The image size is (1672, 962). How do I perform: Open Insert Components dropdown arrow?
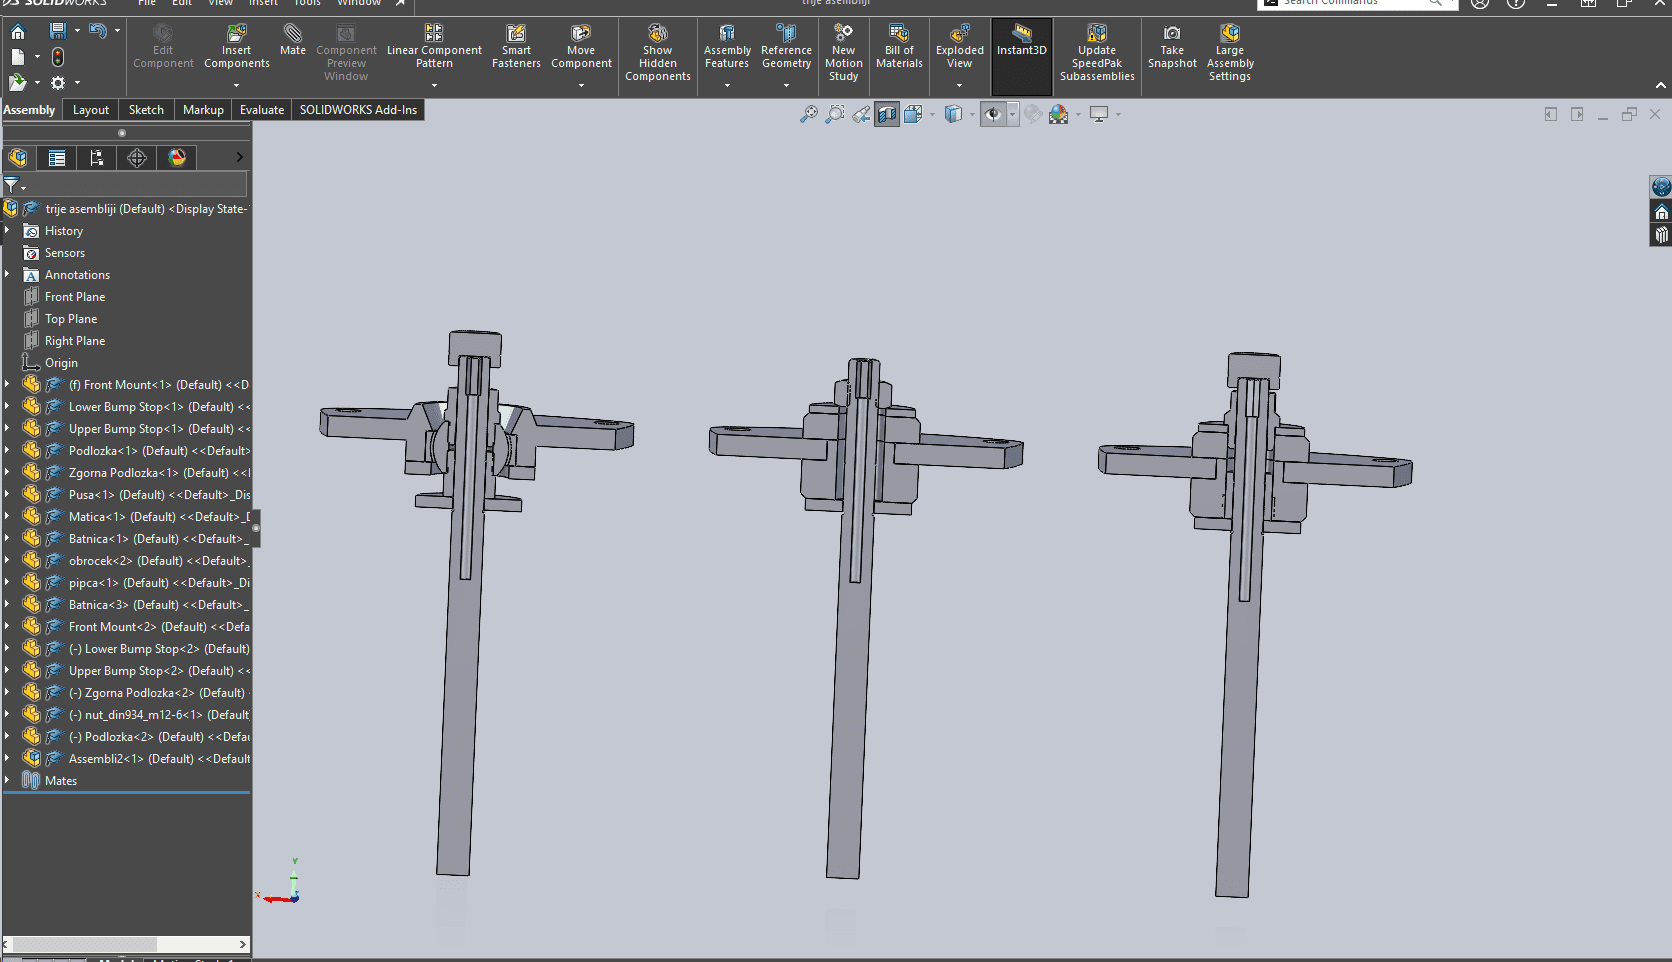pos(237,85)
